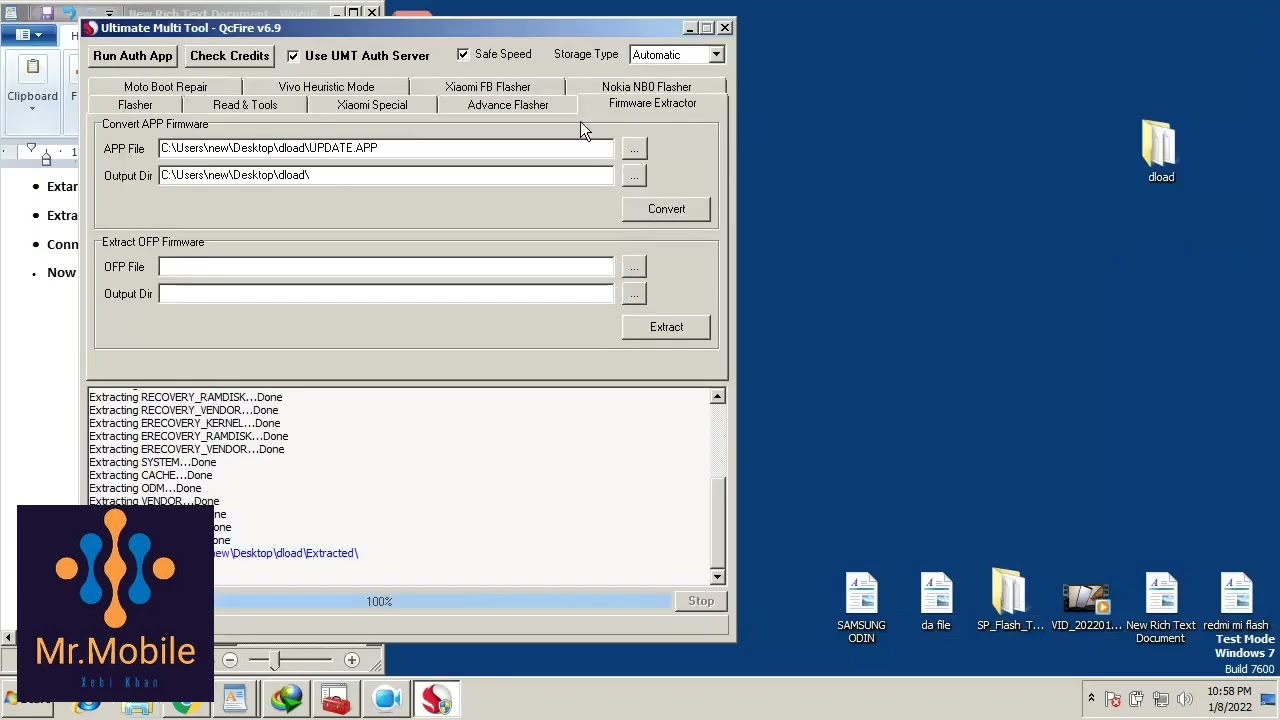The width and height of the screenshot is (1280, 720).
Task: Click 'Extracting RECOVERY_RAMDISK...Done' log line
Action: point(185,397)
